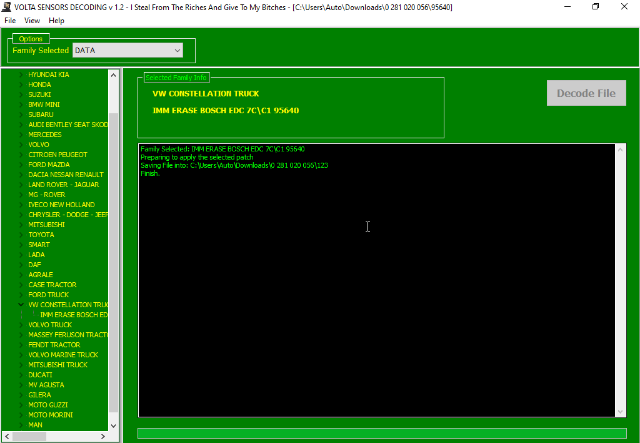640x443 pixels.
Task: Expand the BMW MINI tree node
Action: point(21,105)
